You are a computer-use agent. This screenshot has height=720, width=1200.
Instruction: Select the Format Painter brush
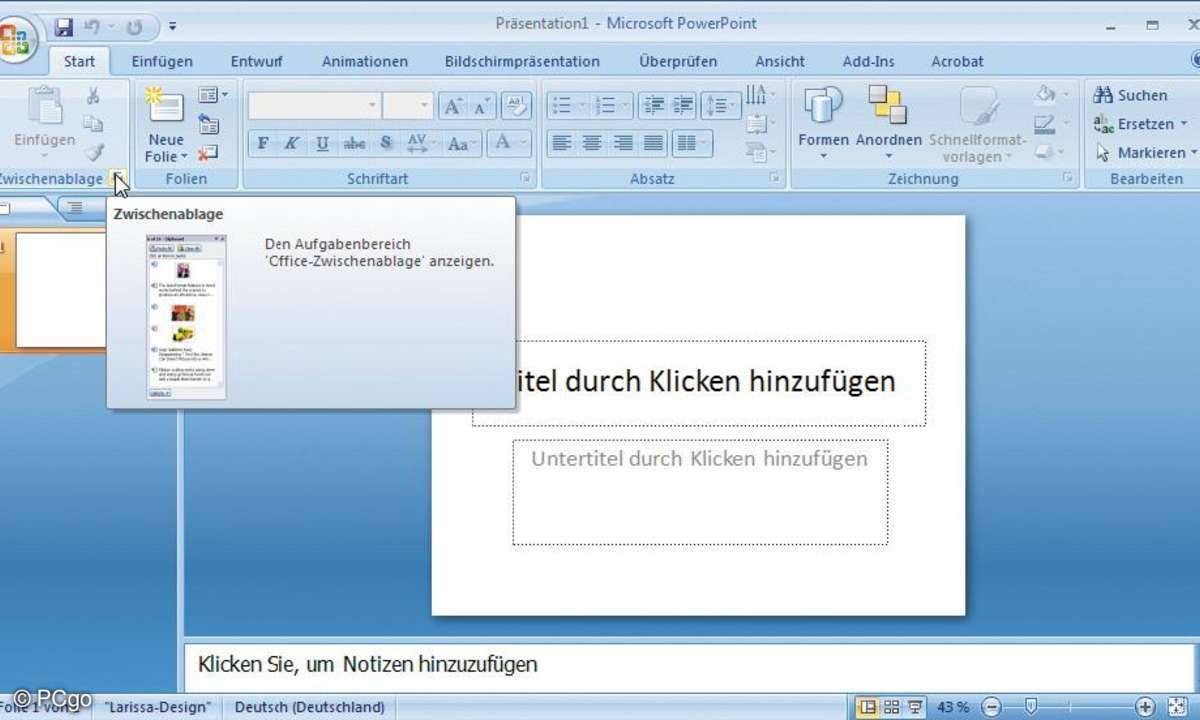pos(93,152)
